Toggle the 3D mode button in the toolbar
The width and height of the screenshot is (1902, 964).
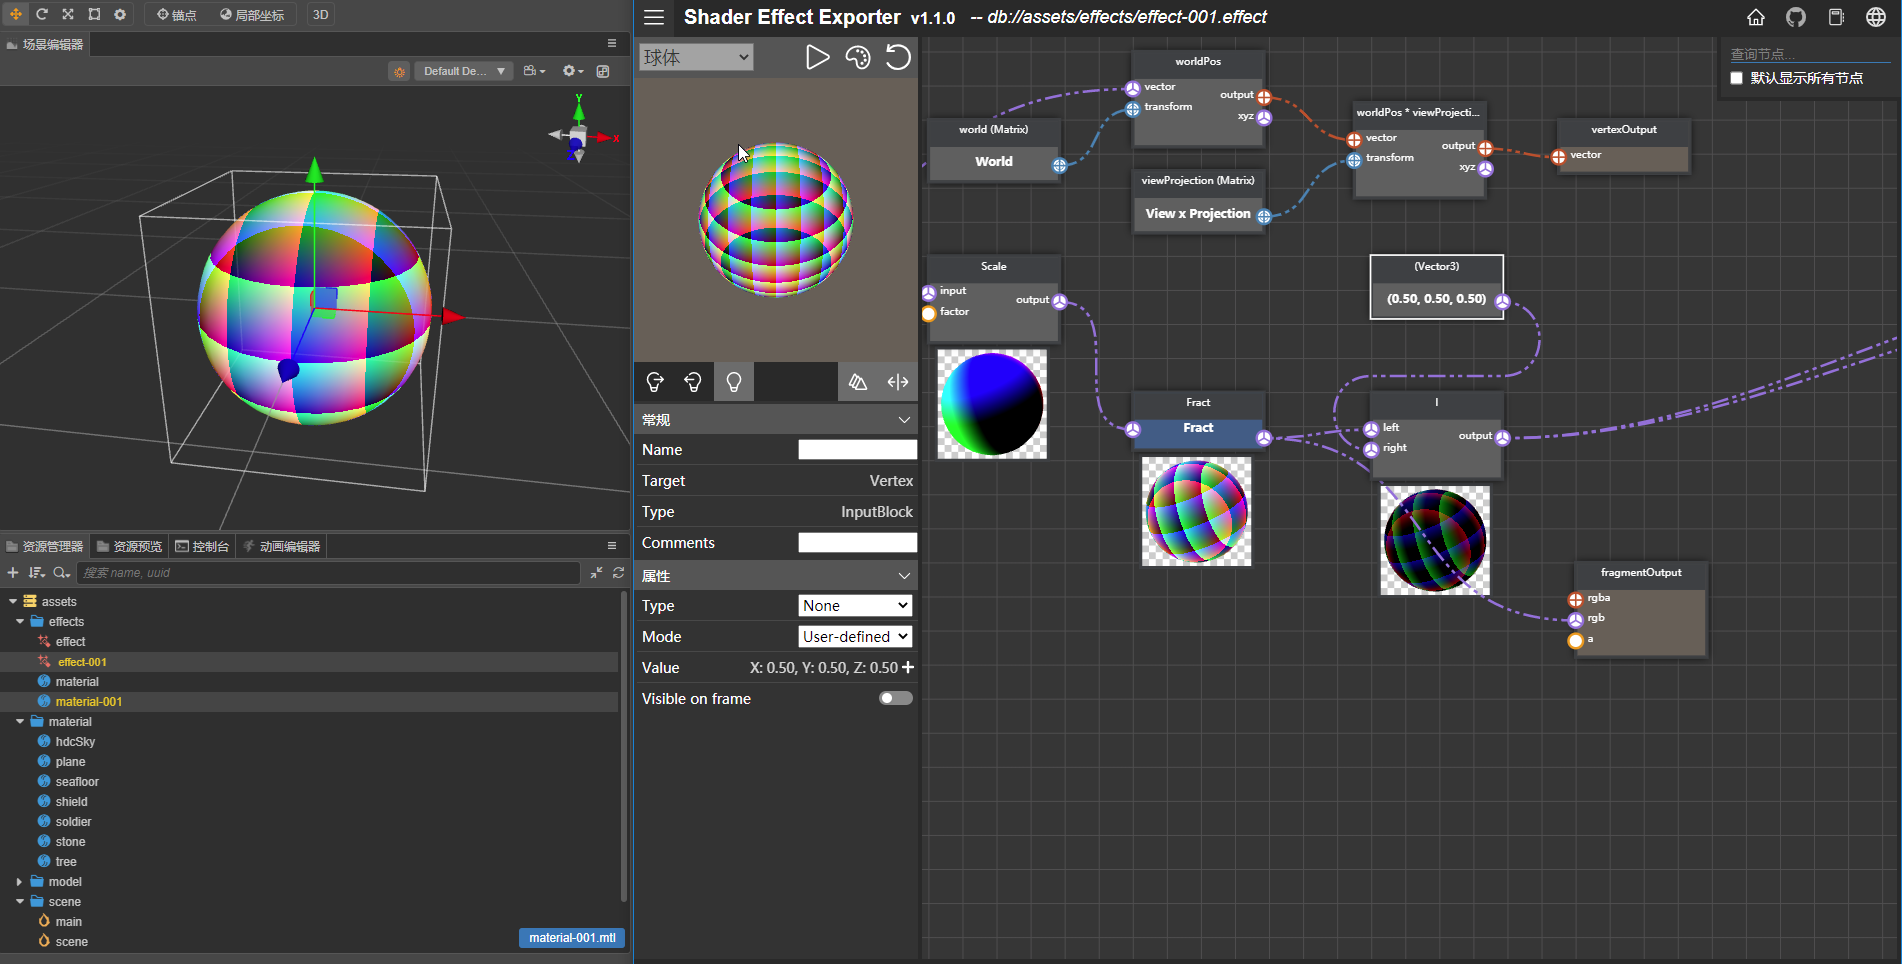pyautogui.click(x=320, y=14)
